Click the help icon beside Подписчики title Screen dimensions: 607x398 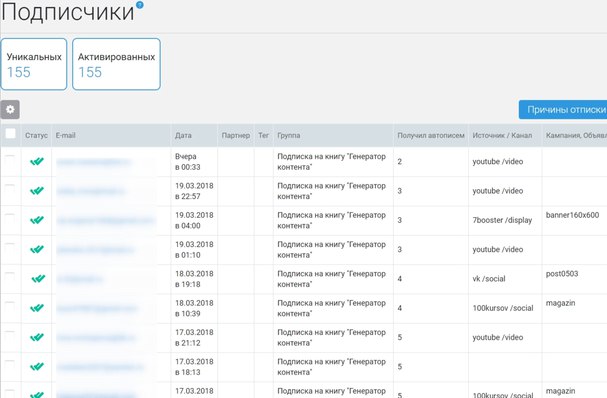click(140, 5)
